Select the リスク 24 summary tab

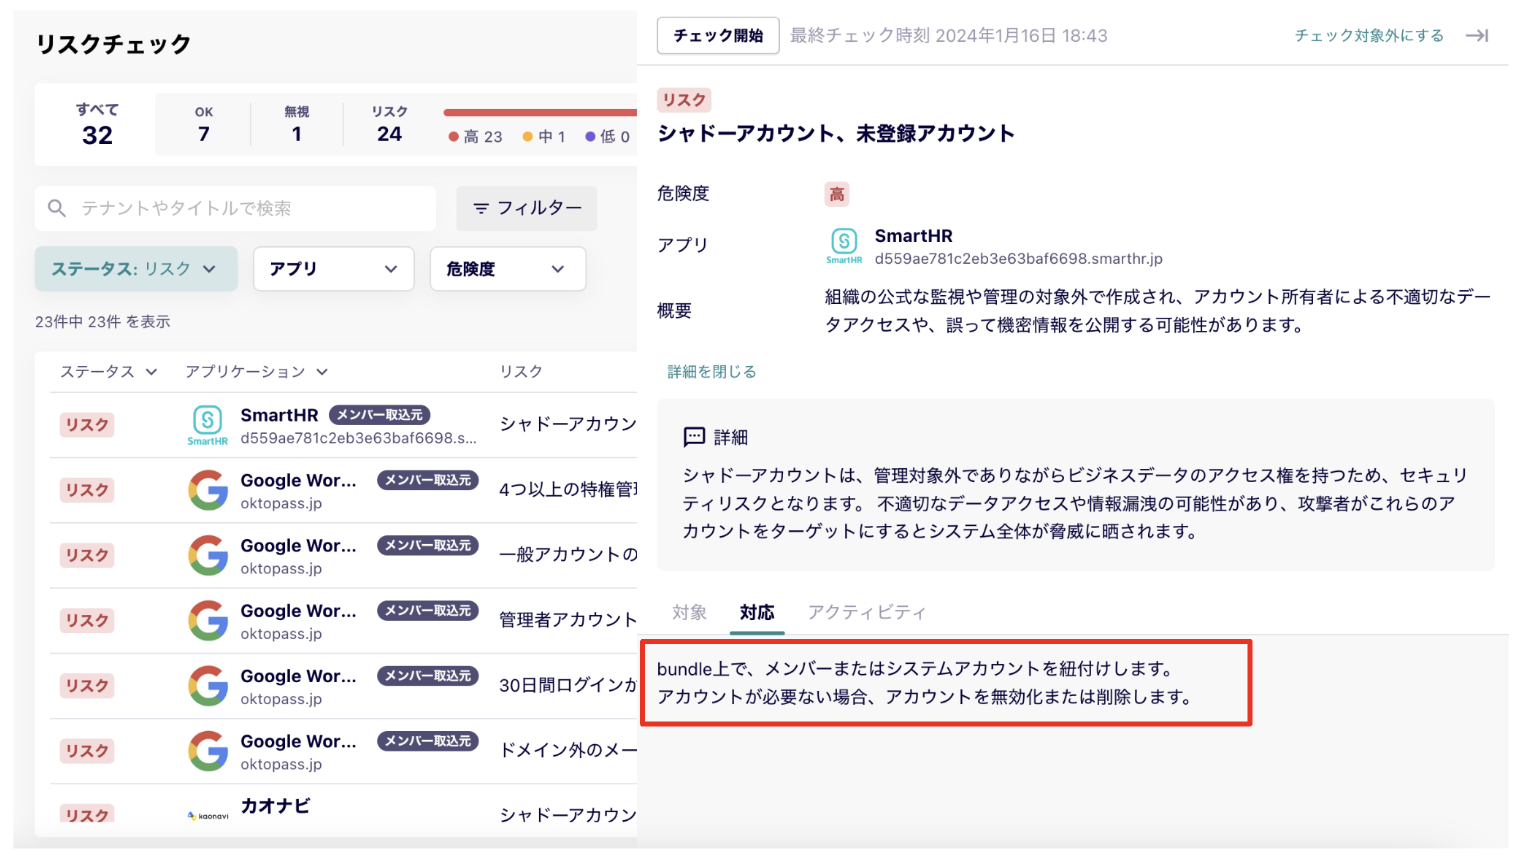point(390,125)
